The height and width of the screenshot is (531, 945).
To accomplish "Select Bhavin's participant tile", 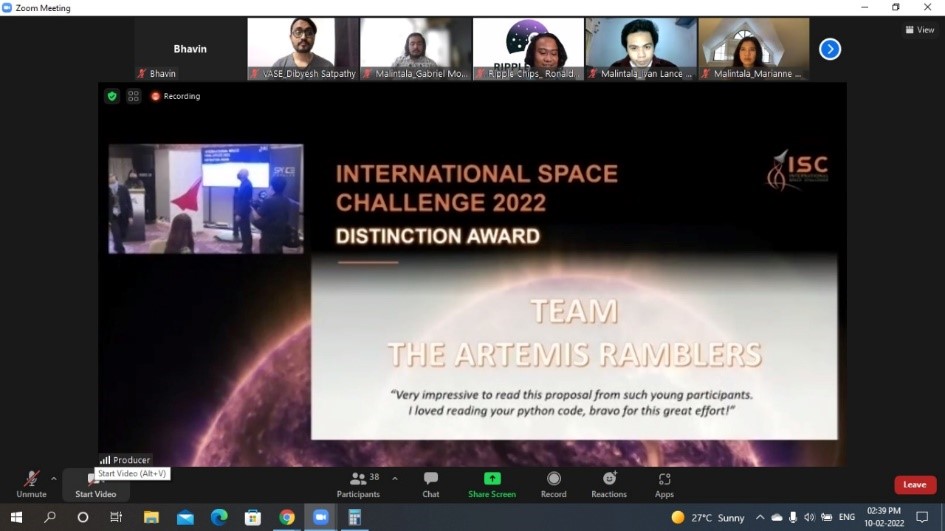I will point(190,48).
